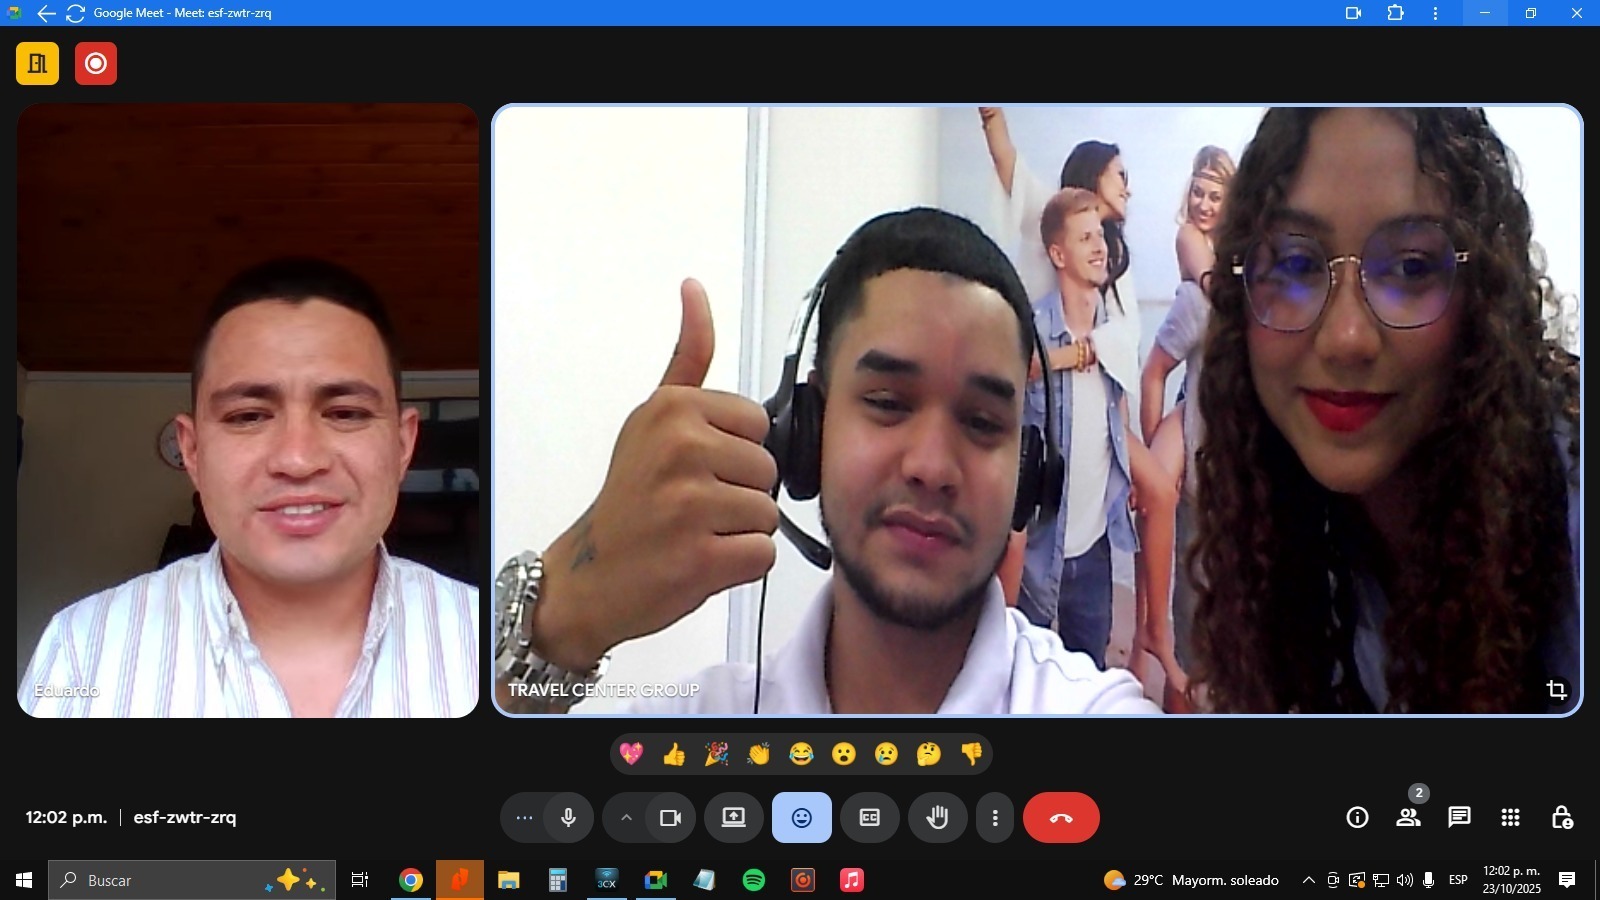The width and height of the screenshot is (1600, 900).
Task: Toggle closed captions
Action: point(869,818)
